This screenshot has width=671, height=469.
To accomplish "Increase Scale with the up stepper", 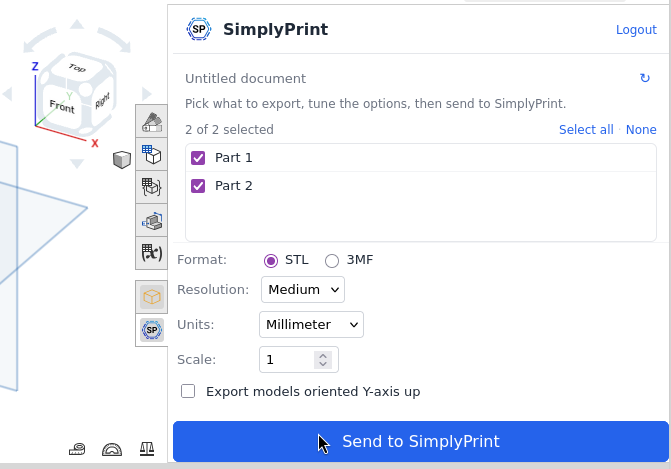I will coord(323,356).
